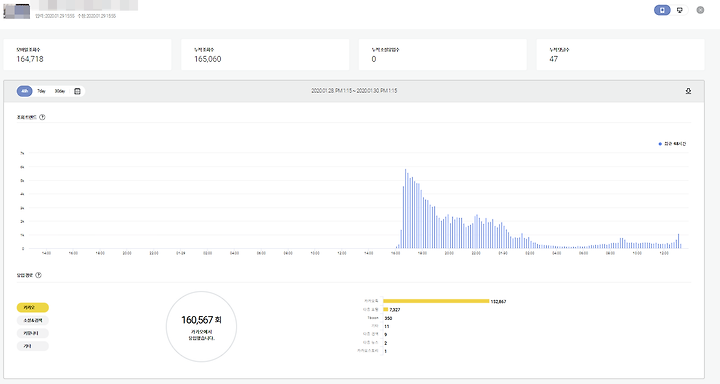Switch to the desktop monitor view icon
Image resolution: width=720 pixels, height=384 pixels.
(x=680, y=10)
